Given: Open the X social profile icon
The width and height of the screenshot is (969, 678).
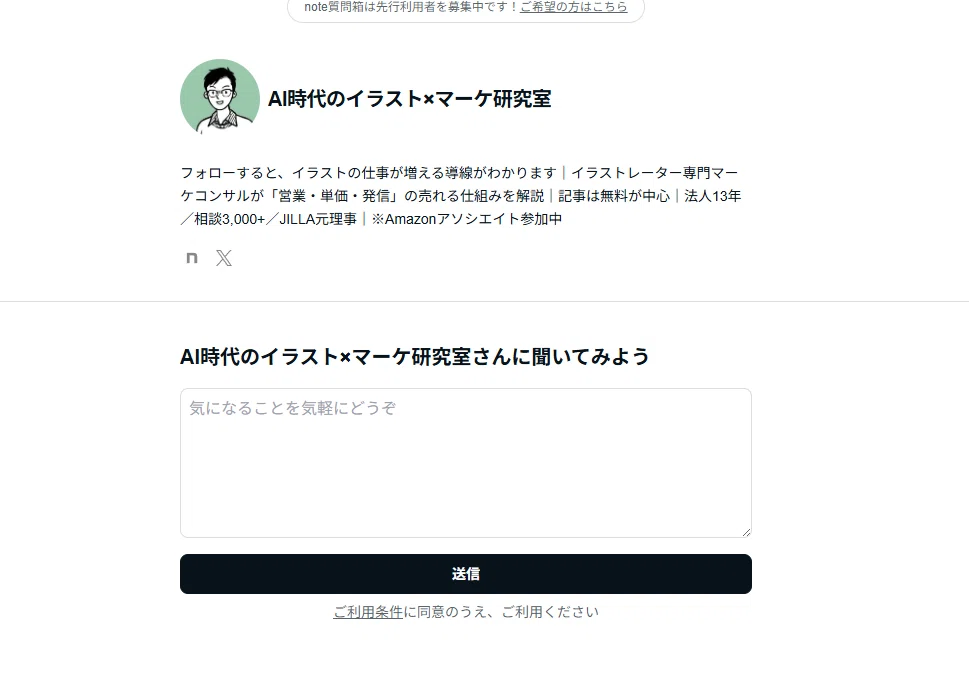Looking at the screenshot, I should [224, 258].
